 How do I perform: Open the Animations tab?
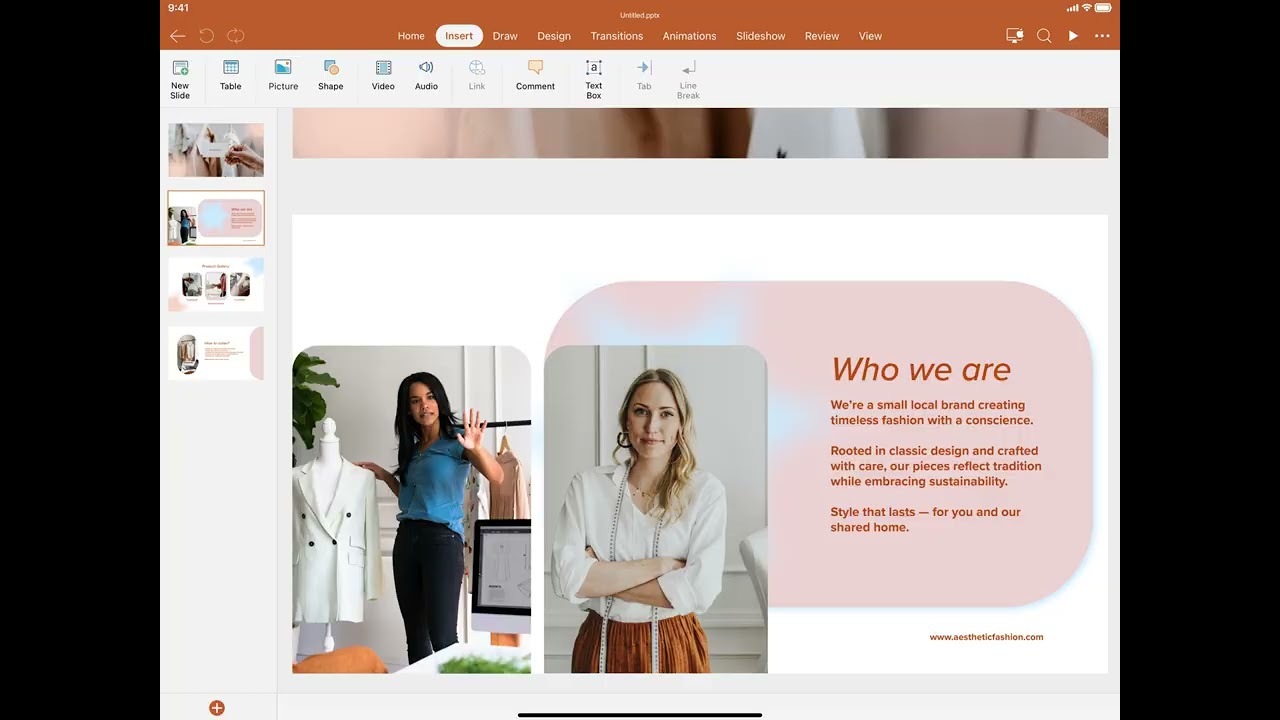point(690,36)
